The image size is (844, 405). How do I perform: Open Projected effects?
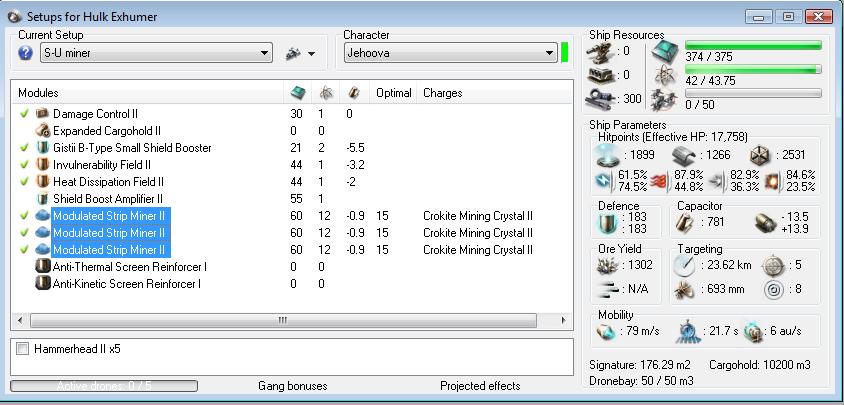click(x=480, y=386)
